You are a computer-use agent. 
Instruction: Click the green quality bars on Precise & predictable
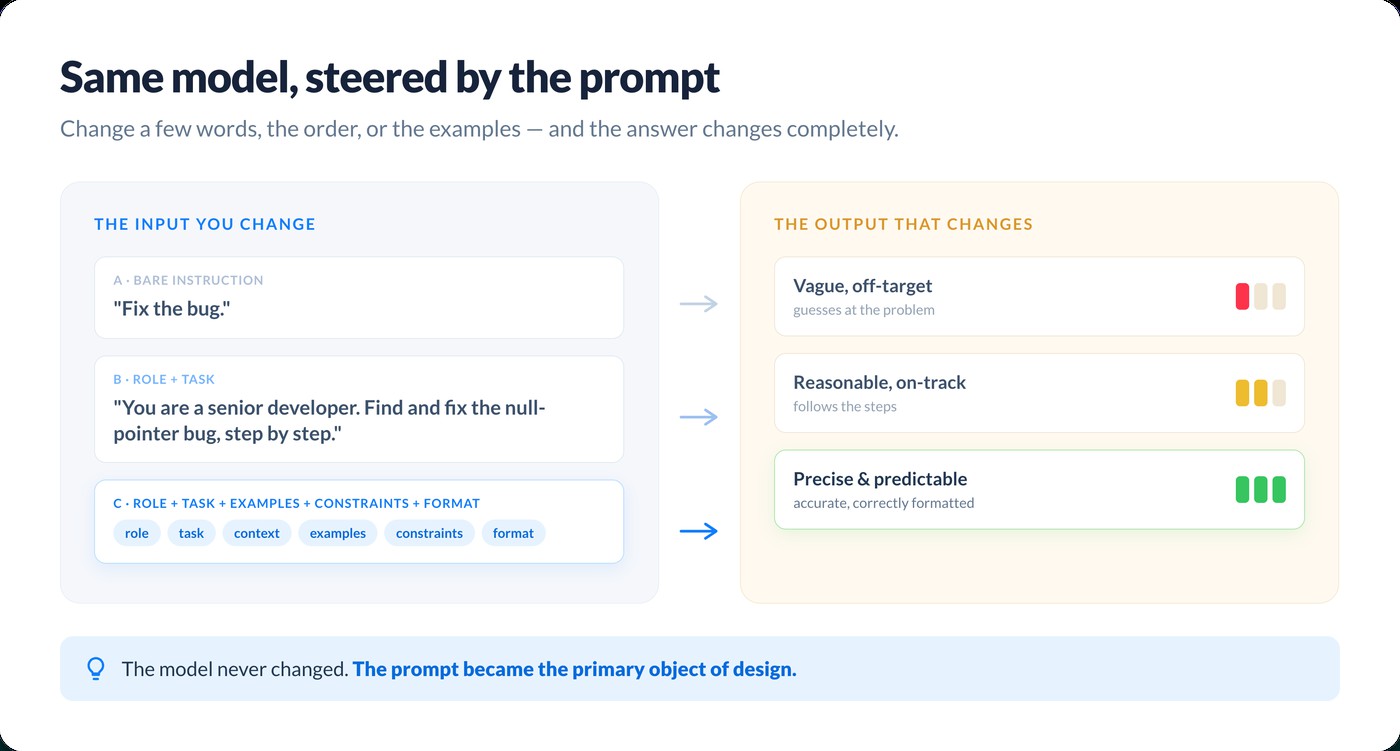point(1261,490)
